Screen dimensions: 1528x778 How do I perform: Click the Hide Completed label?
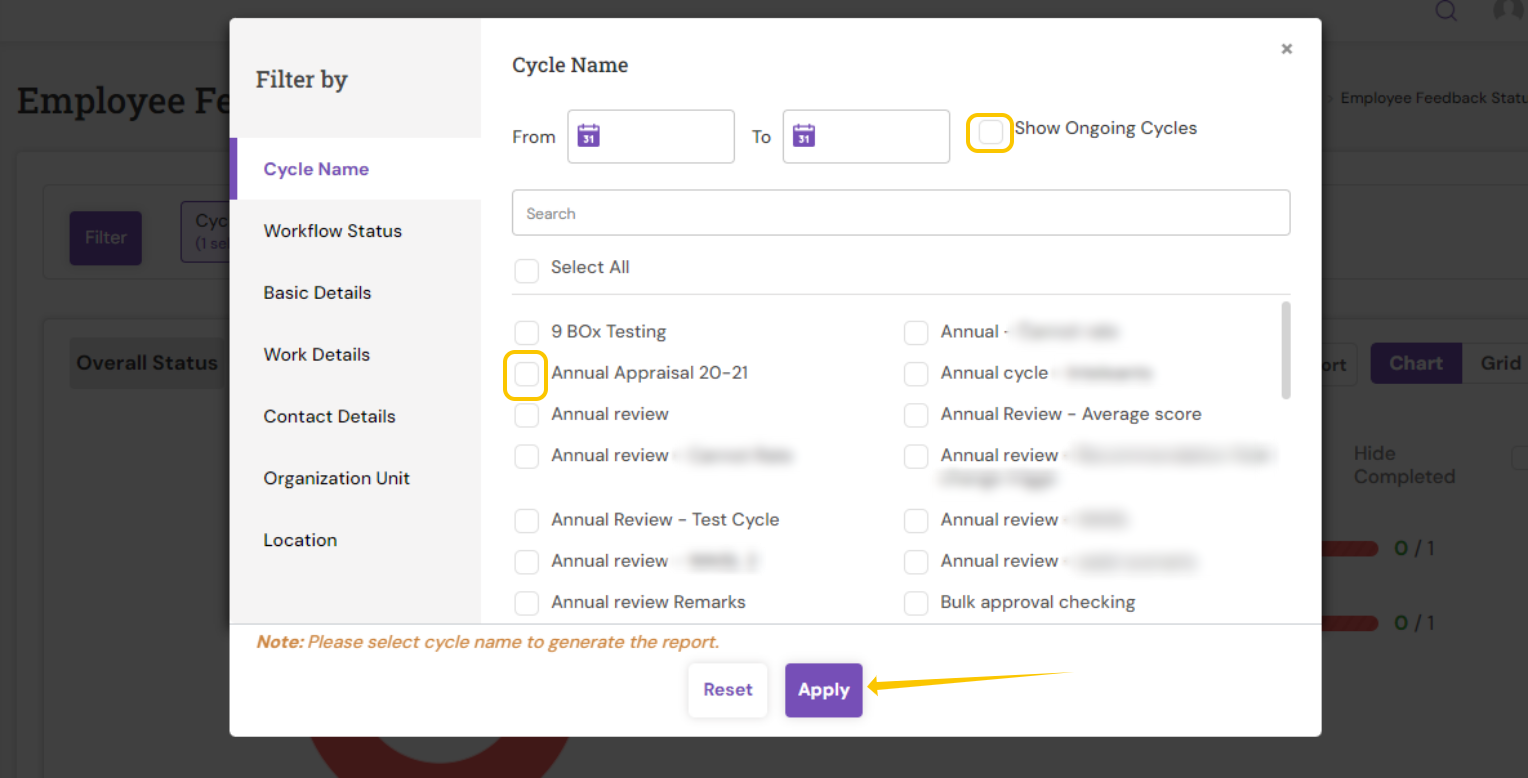click(1404, 465)
